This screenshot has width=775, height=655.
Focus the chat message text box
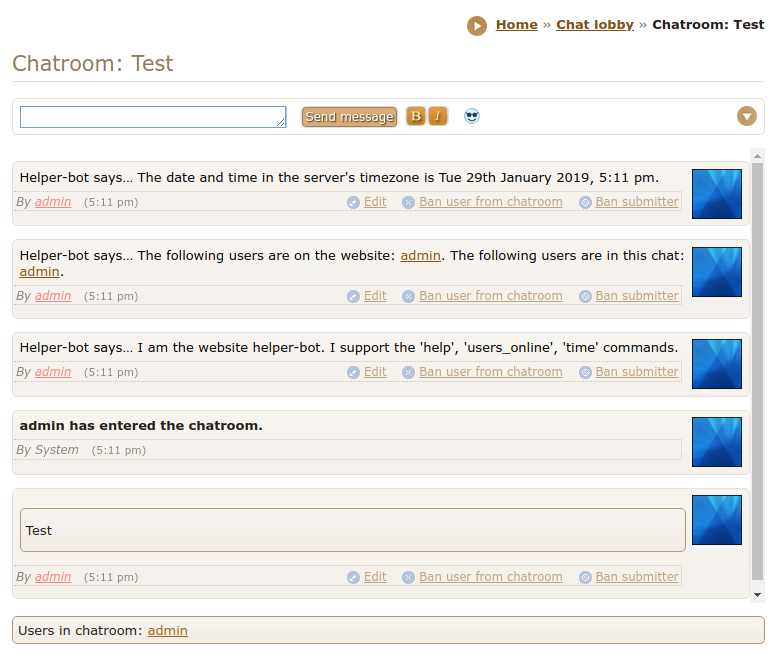coord(152,117)
